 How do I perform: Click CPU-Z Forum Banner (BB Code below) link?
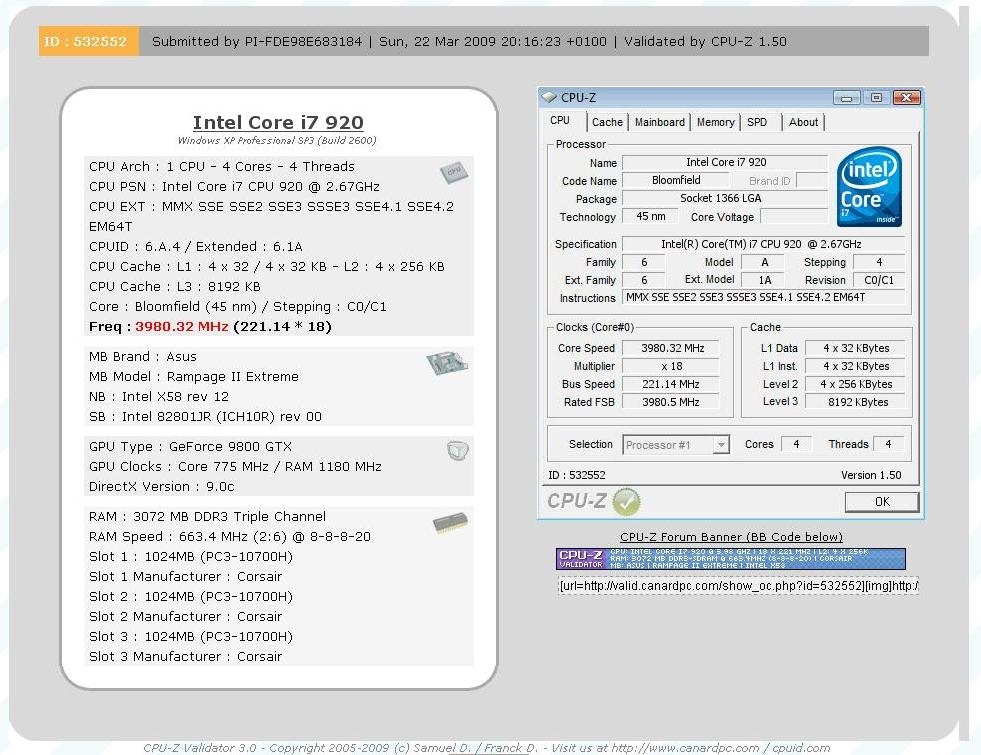731,537
